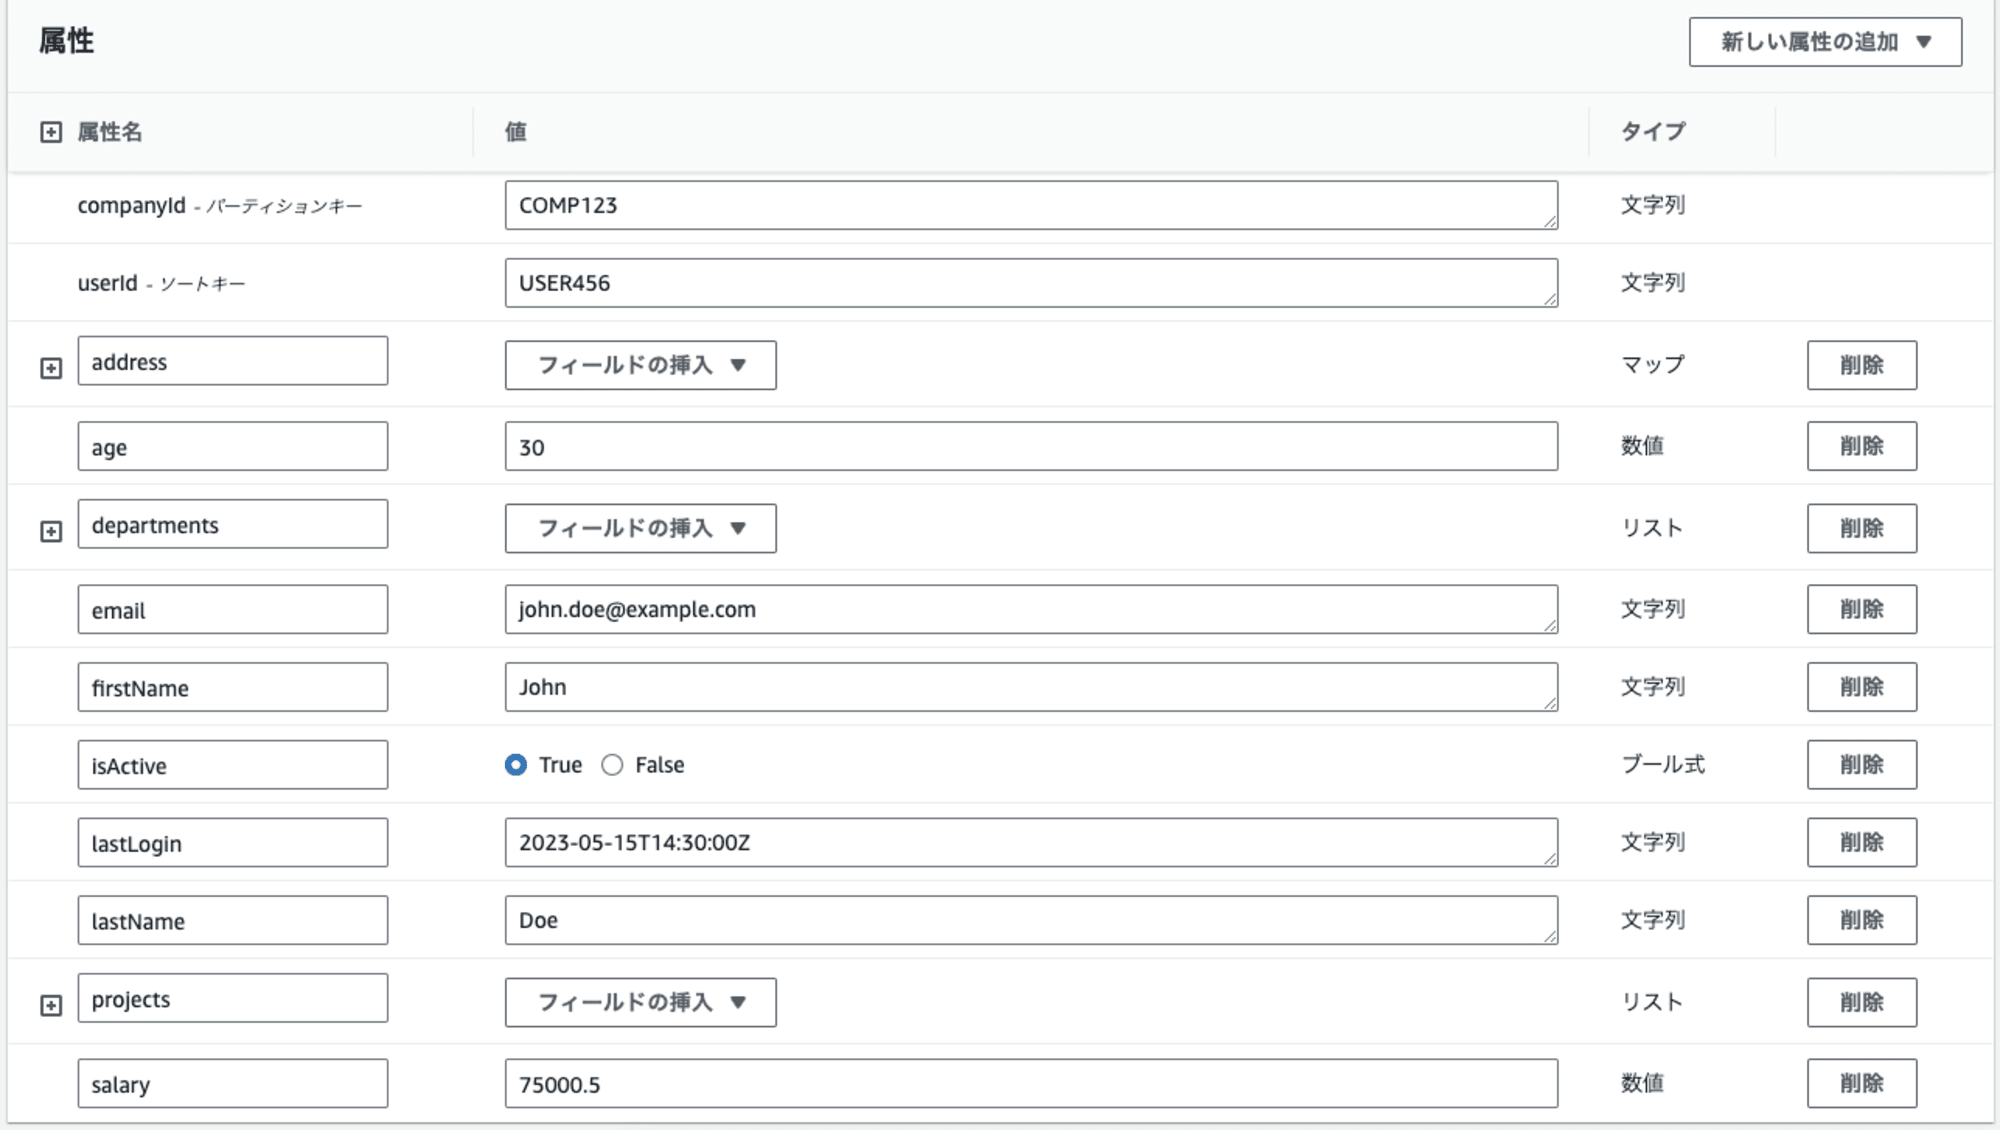
Task: Select False radio button for isActive
Action: click(613, 765)
